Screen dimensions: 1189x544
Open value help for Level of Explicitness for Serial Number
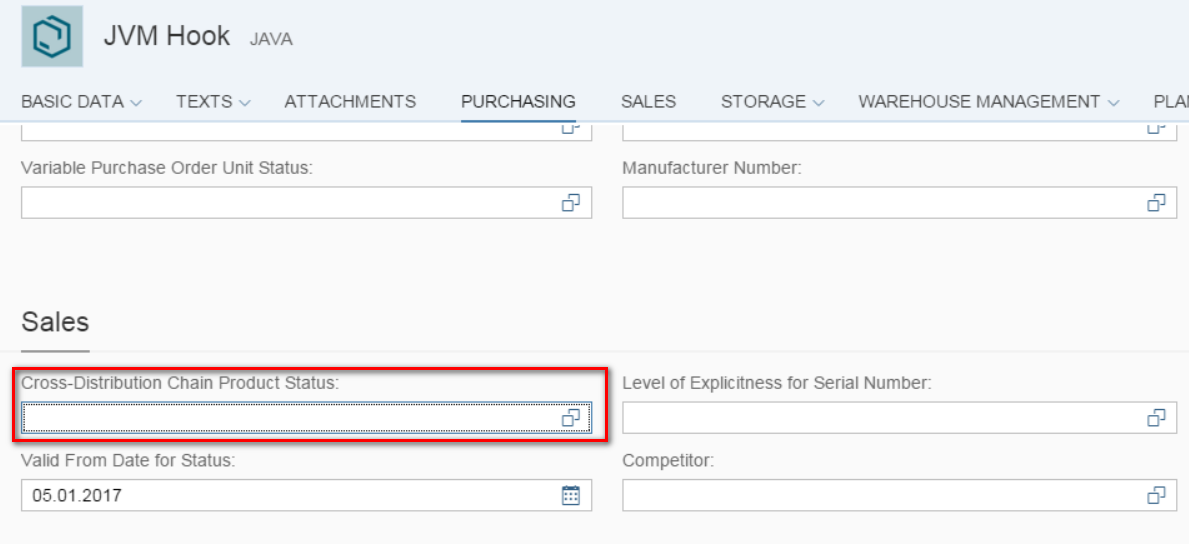point(1156,417)
